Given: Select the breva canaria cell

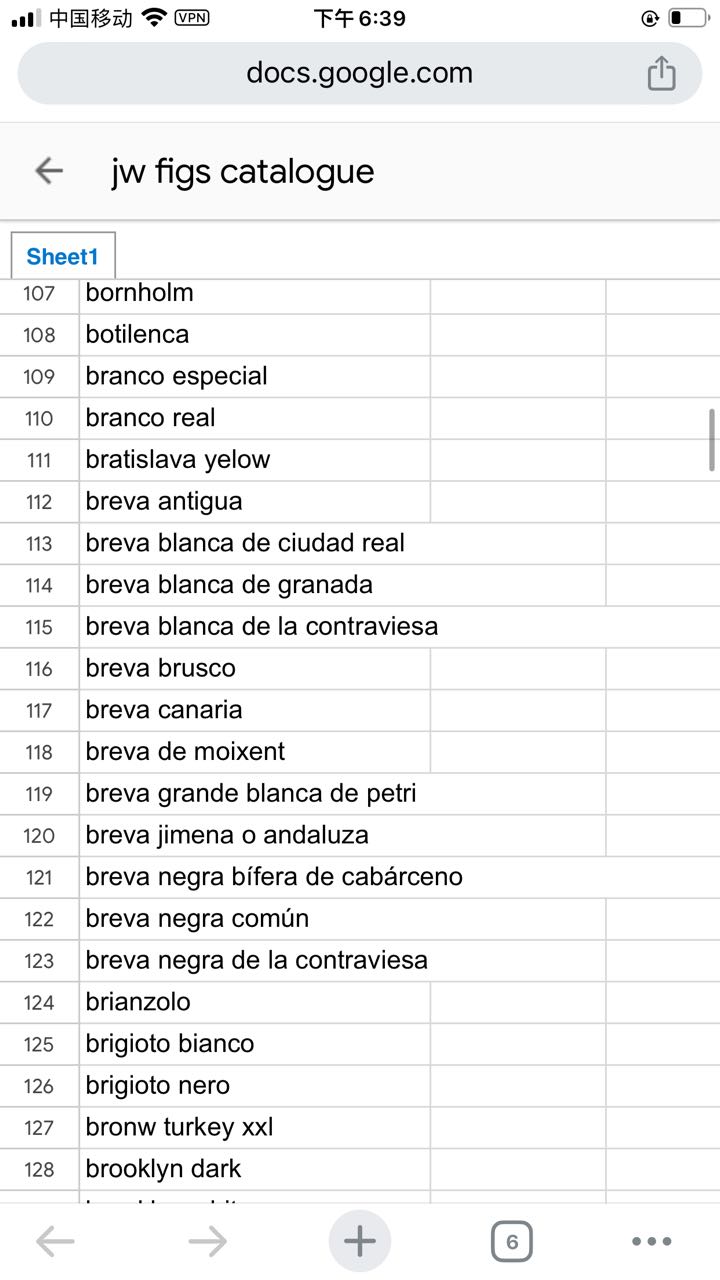Looking at the screenshot, I should [x=255, y=710].
